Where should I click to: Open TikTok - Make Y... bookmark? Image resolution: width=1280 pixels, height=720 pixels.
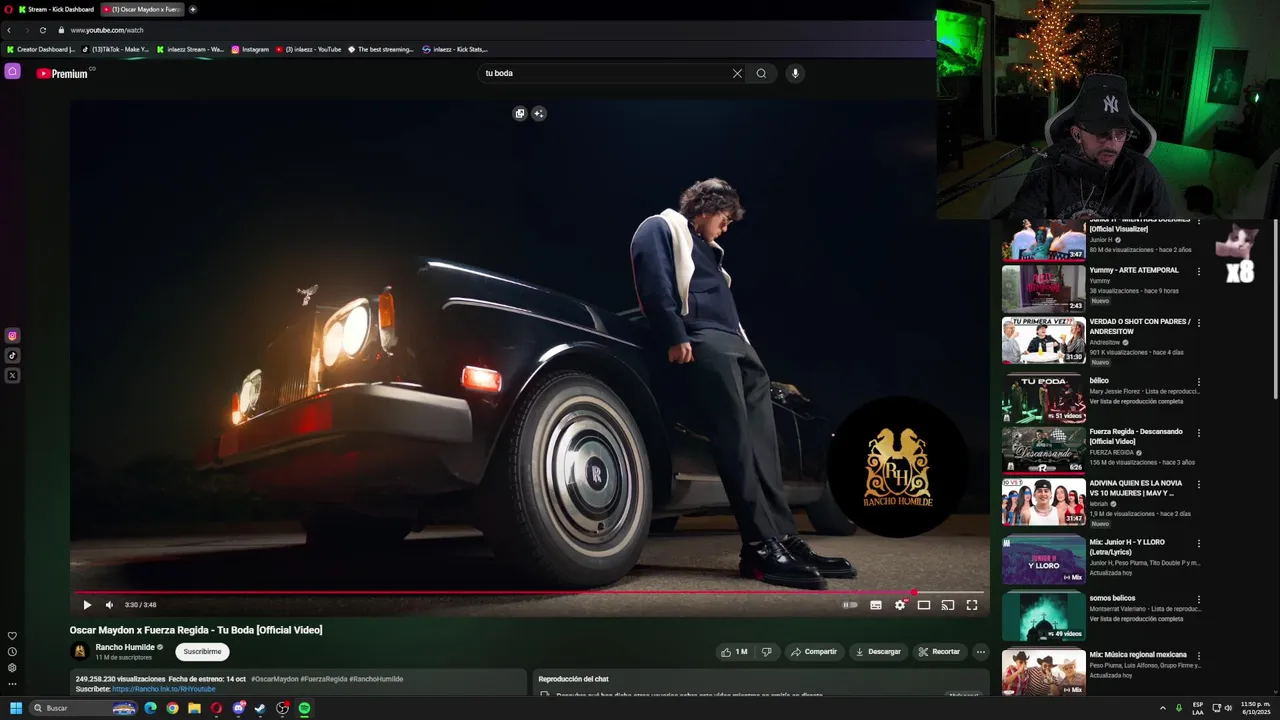pyautogui.click(x=115, y=49)
